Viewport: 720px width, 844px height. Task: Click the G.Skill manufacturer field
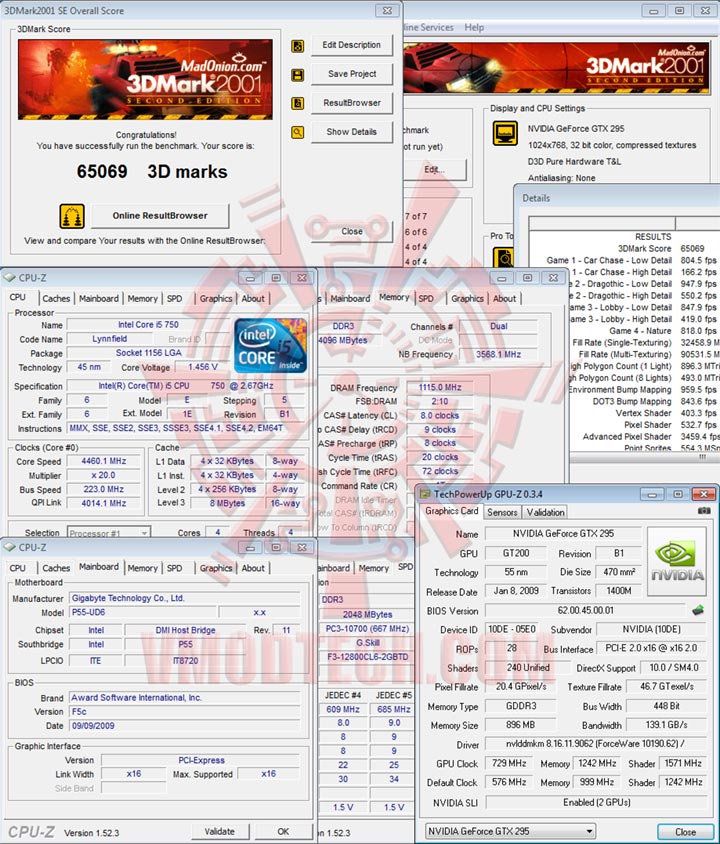(368, 643)
